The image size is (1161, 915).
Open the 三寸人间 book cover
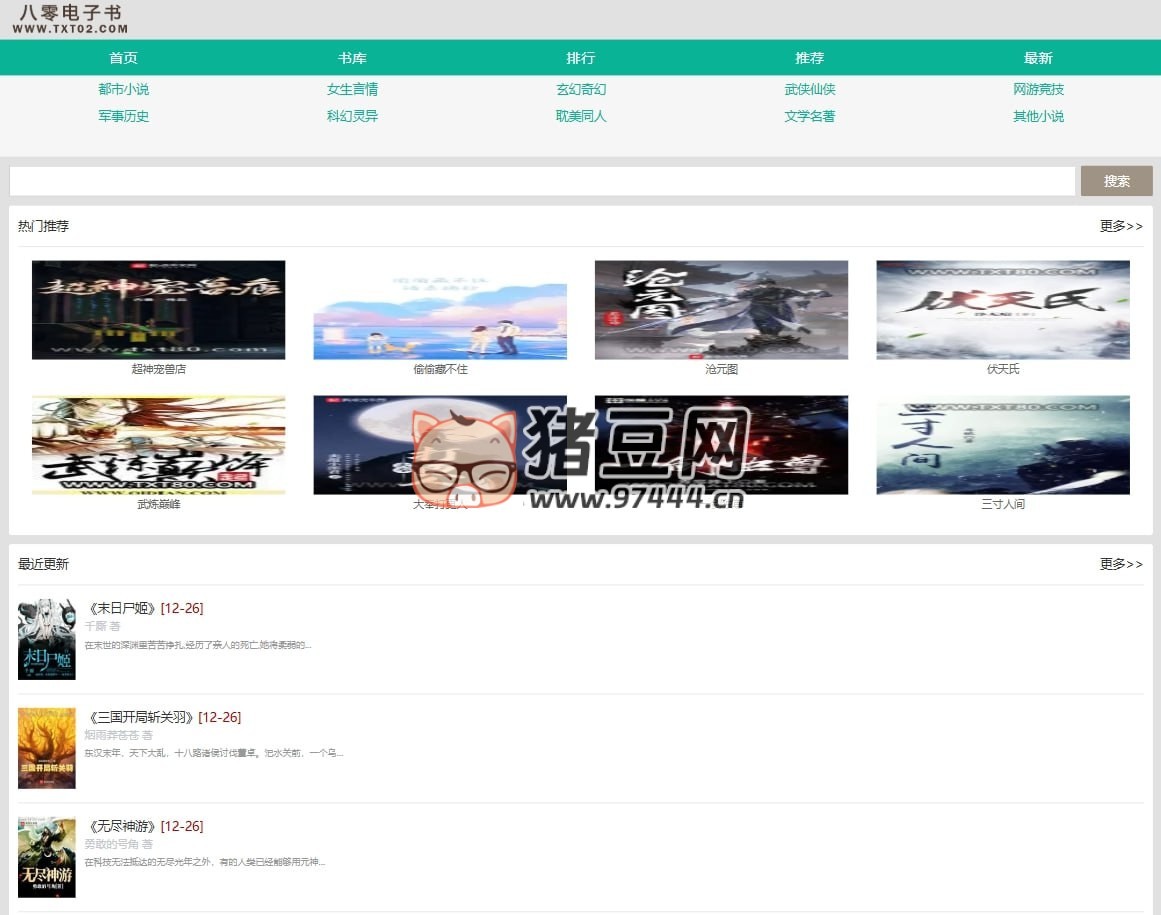click(1002, 444)
